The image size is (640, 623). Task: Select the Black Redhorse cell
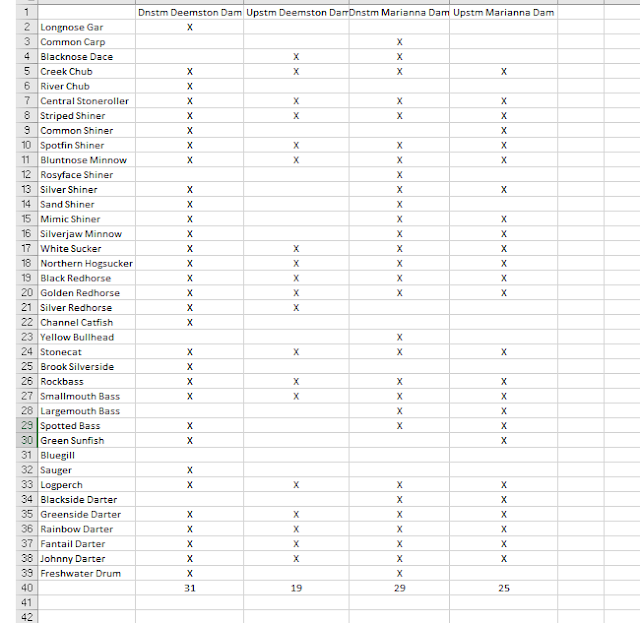[87, 278]
